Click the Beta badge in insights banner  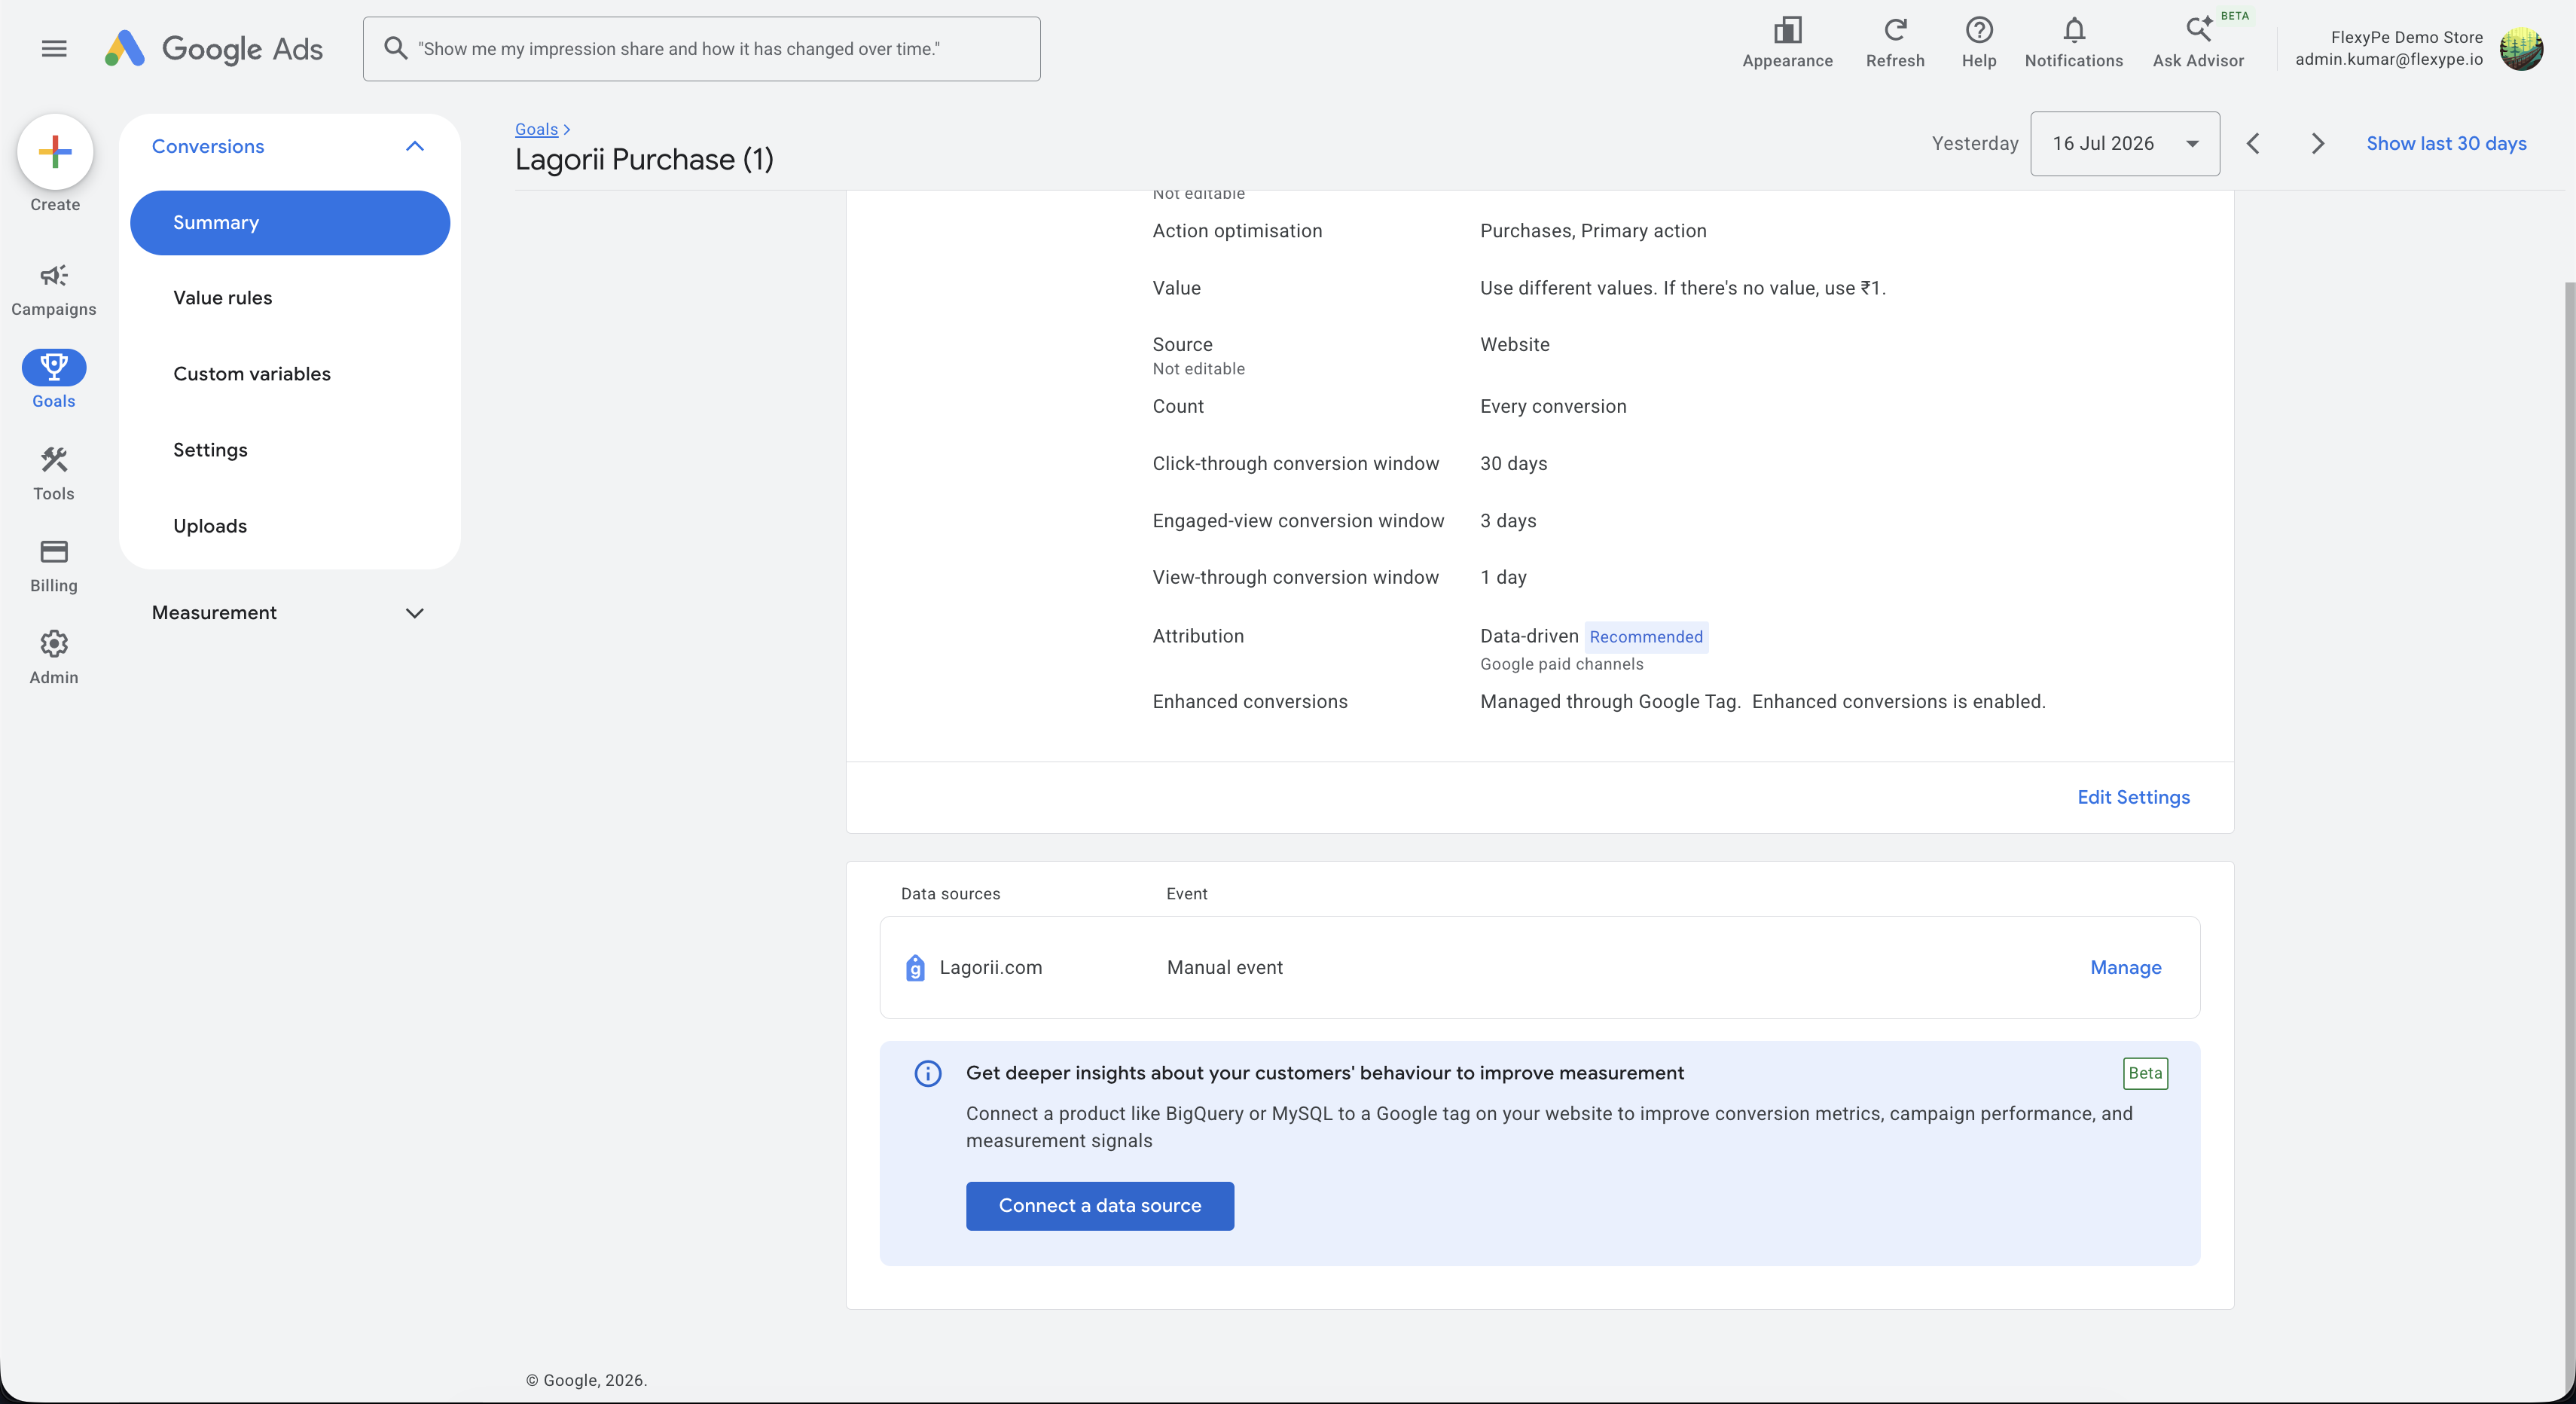[2145, 1073]
